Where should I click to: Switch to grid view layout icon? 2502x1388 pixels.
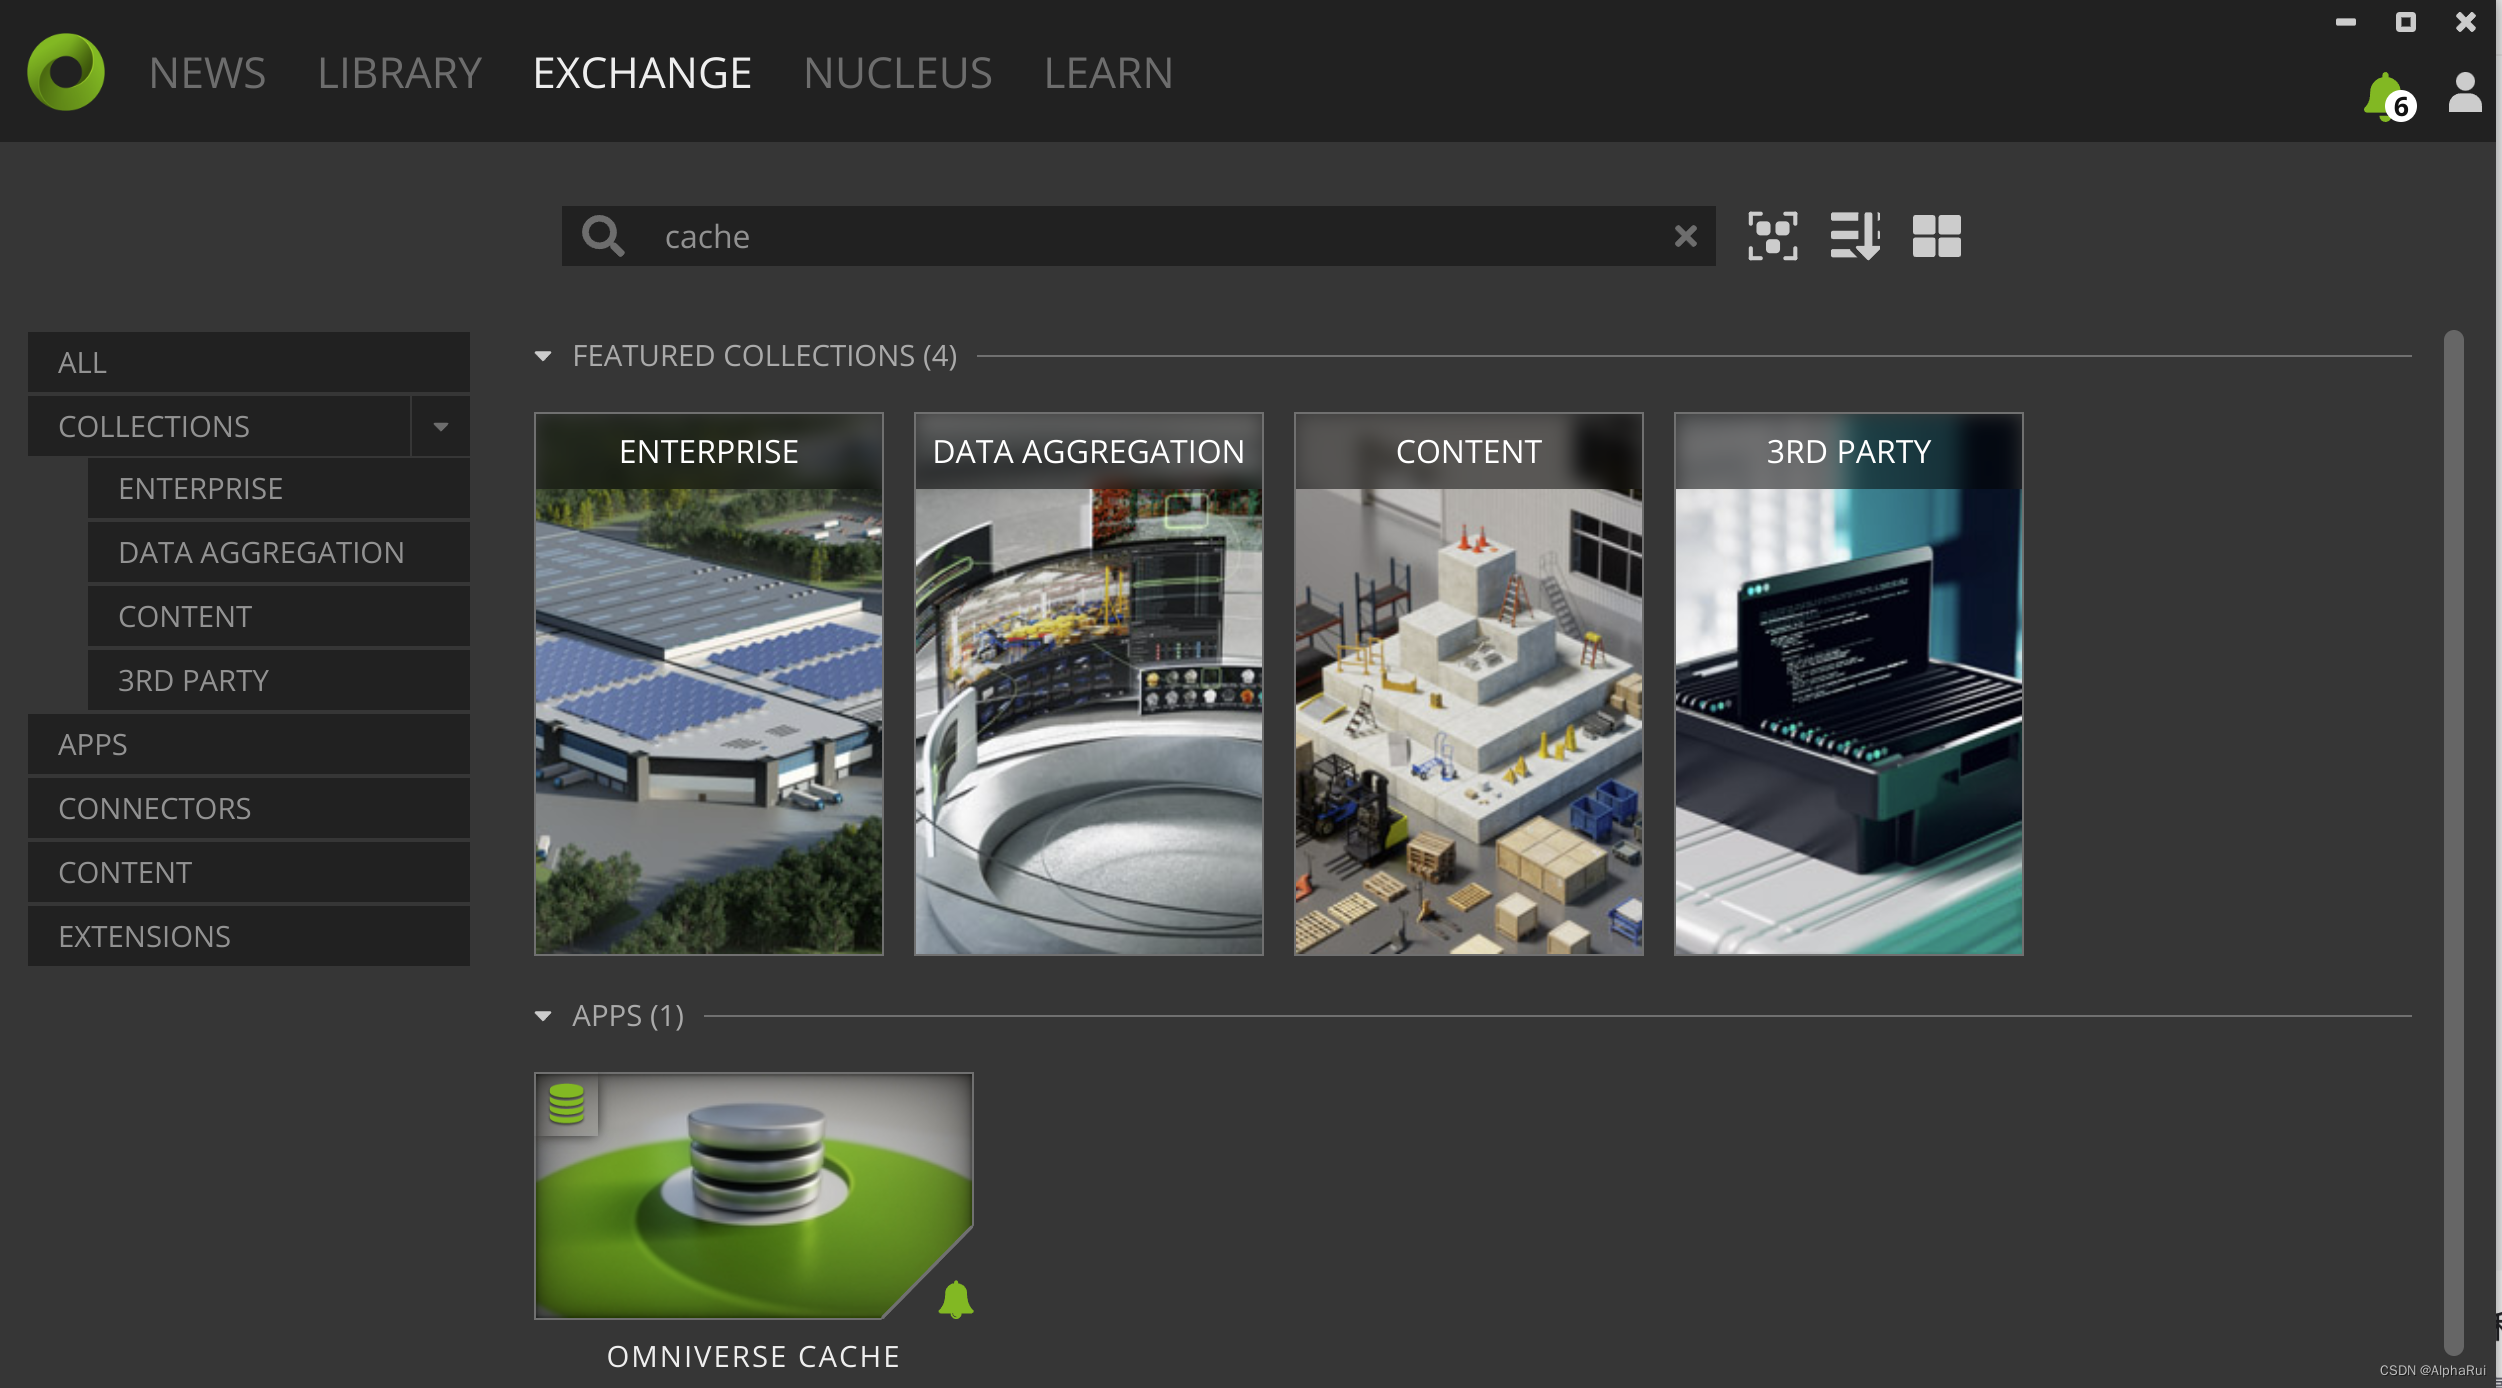point(1937,236)
